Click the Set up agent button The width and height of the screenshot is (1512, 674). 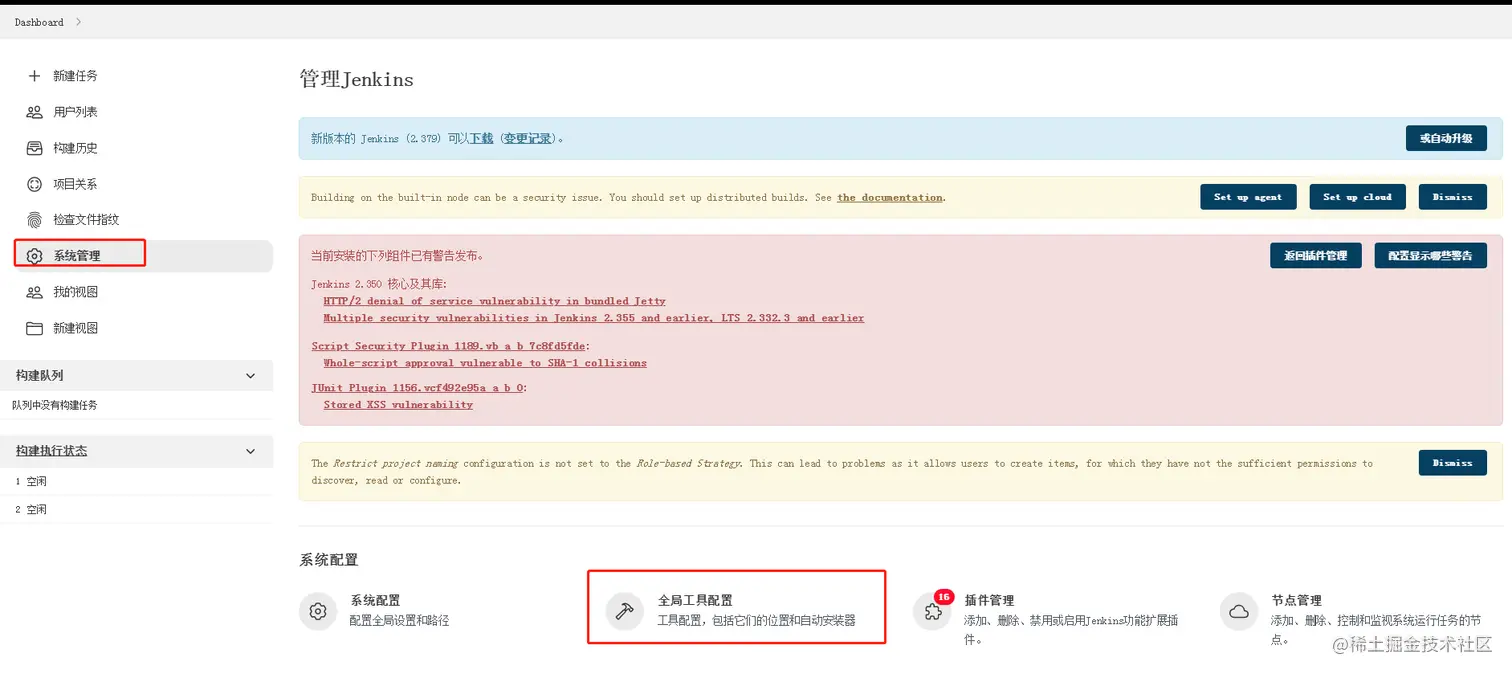click(x=1248, y=197)
